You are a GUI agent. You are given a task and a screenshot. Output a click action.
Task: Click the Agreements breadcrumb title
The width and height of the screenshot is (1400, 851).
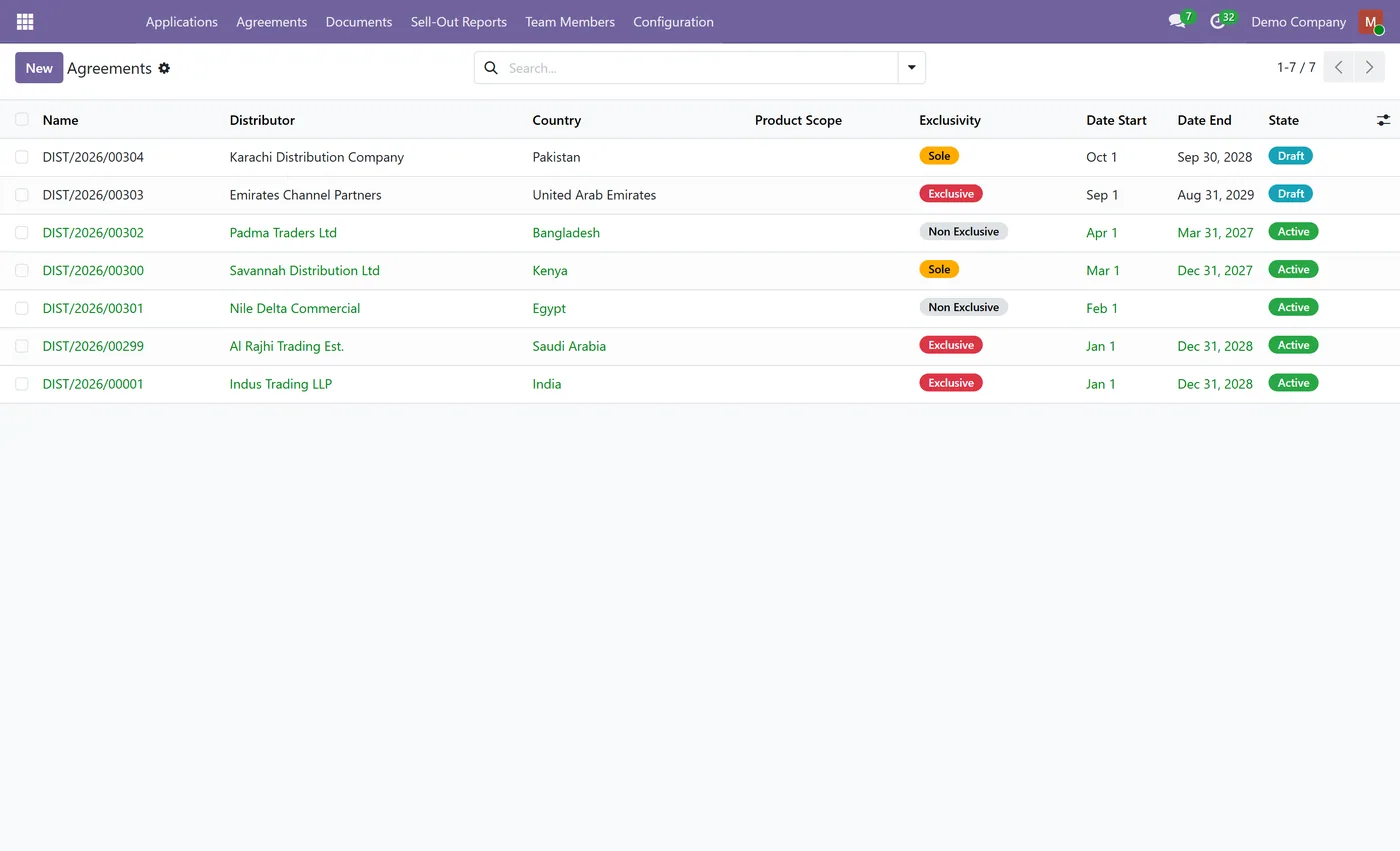pyautogui.click(x=109, y=68)
